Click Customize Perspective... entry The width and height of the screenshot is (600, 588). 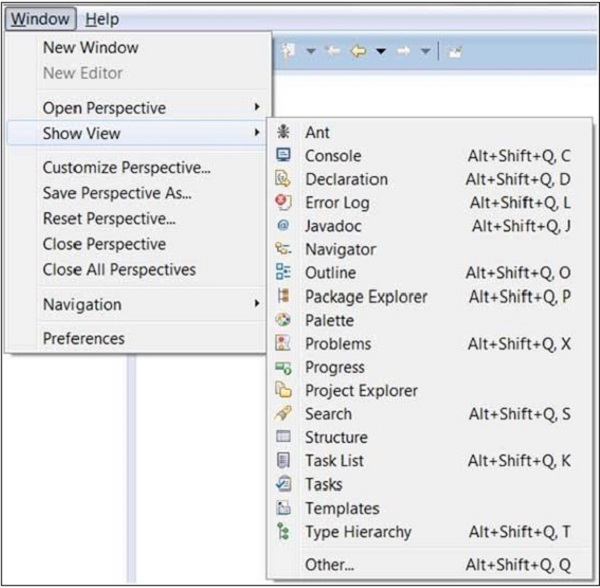(126, 168)
